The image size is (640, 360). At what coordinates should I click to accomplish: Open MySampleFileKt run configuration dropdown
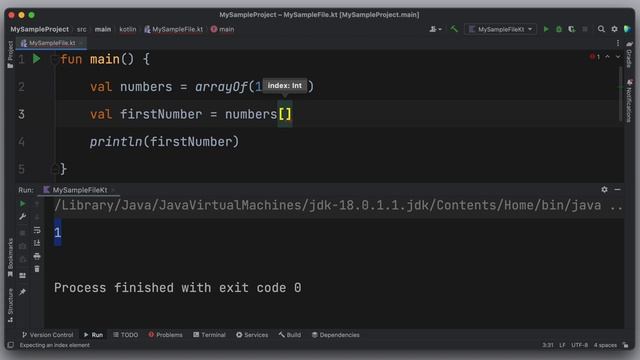point(500,29)
